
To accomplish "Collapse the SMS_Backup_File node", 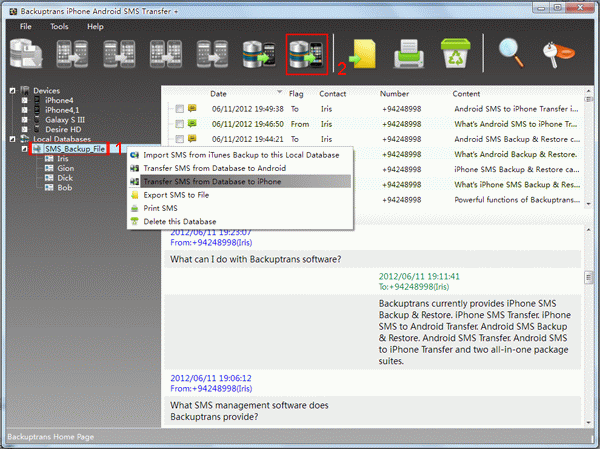I will tap(24, 149).
